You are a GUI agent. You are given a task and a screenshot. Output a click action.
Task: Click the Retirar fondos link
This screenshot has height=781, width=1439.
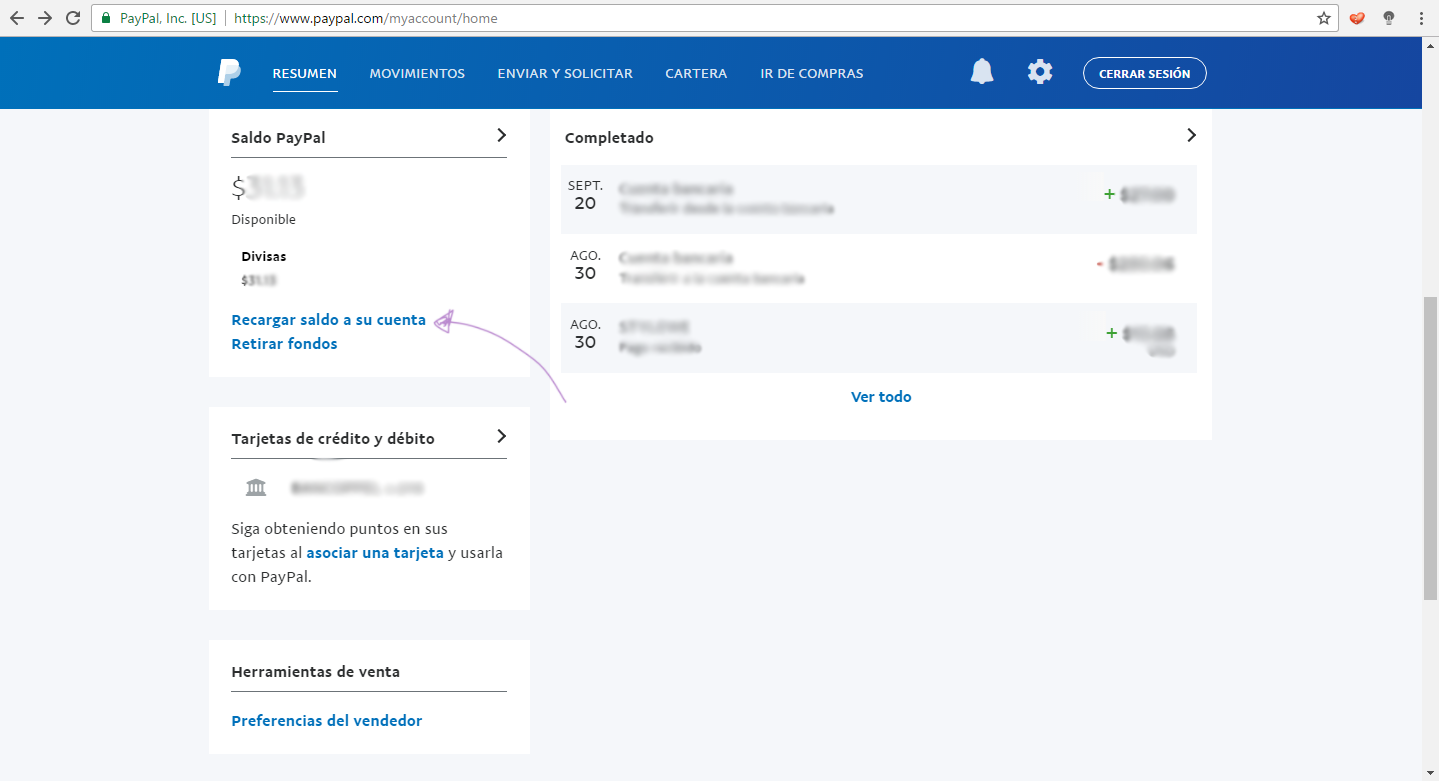(284, 344)
